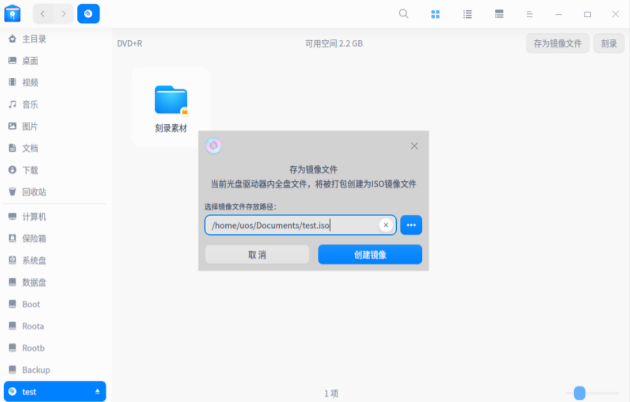Viewport: 630px width, 402px height.
Task: Go forward with the right arrow
Action: (63, 14)
